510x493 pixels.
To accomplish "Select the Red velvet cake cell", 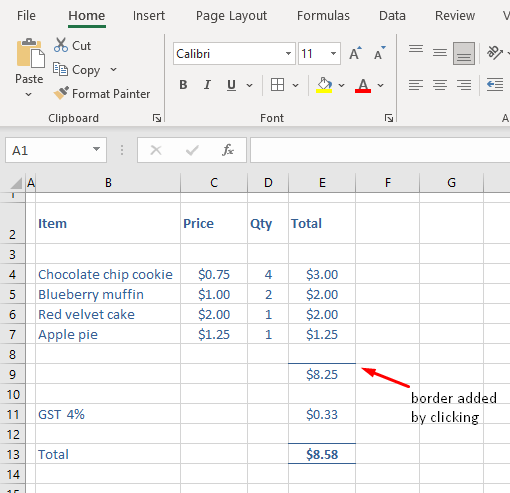I will (x=108, y=314).
